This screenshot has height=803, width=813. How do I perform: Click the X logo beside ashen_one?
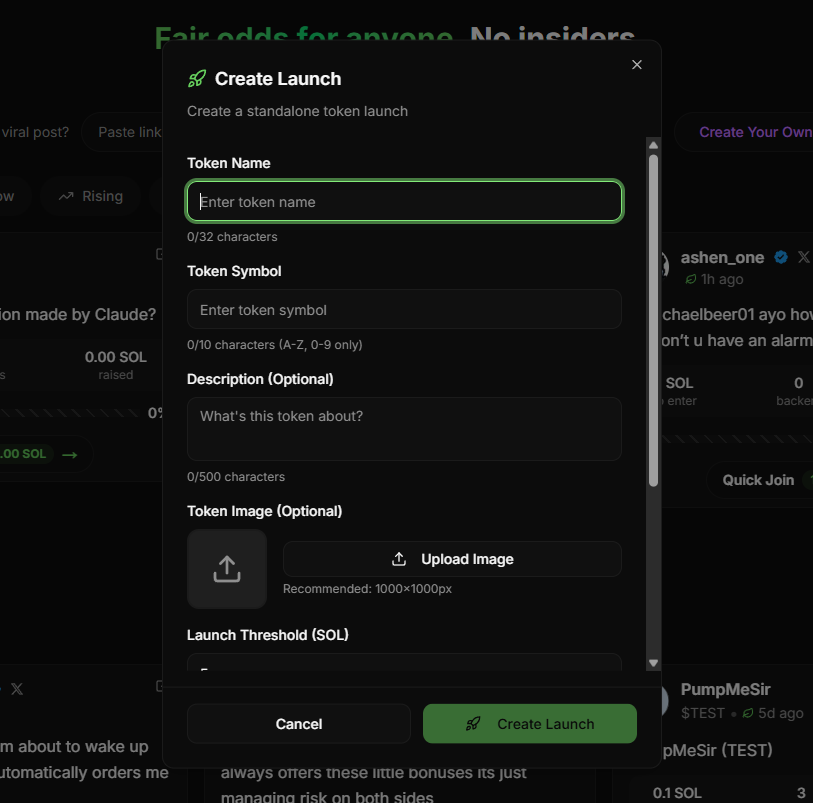click(x=803, y=258)
